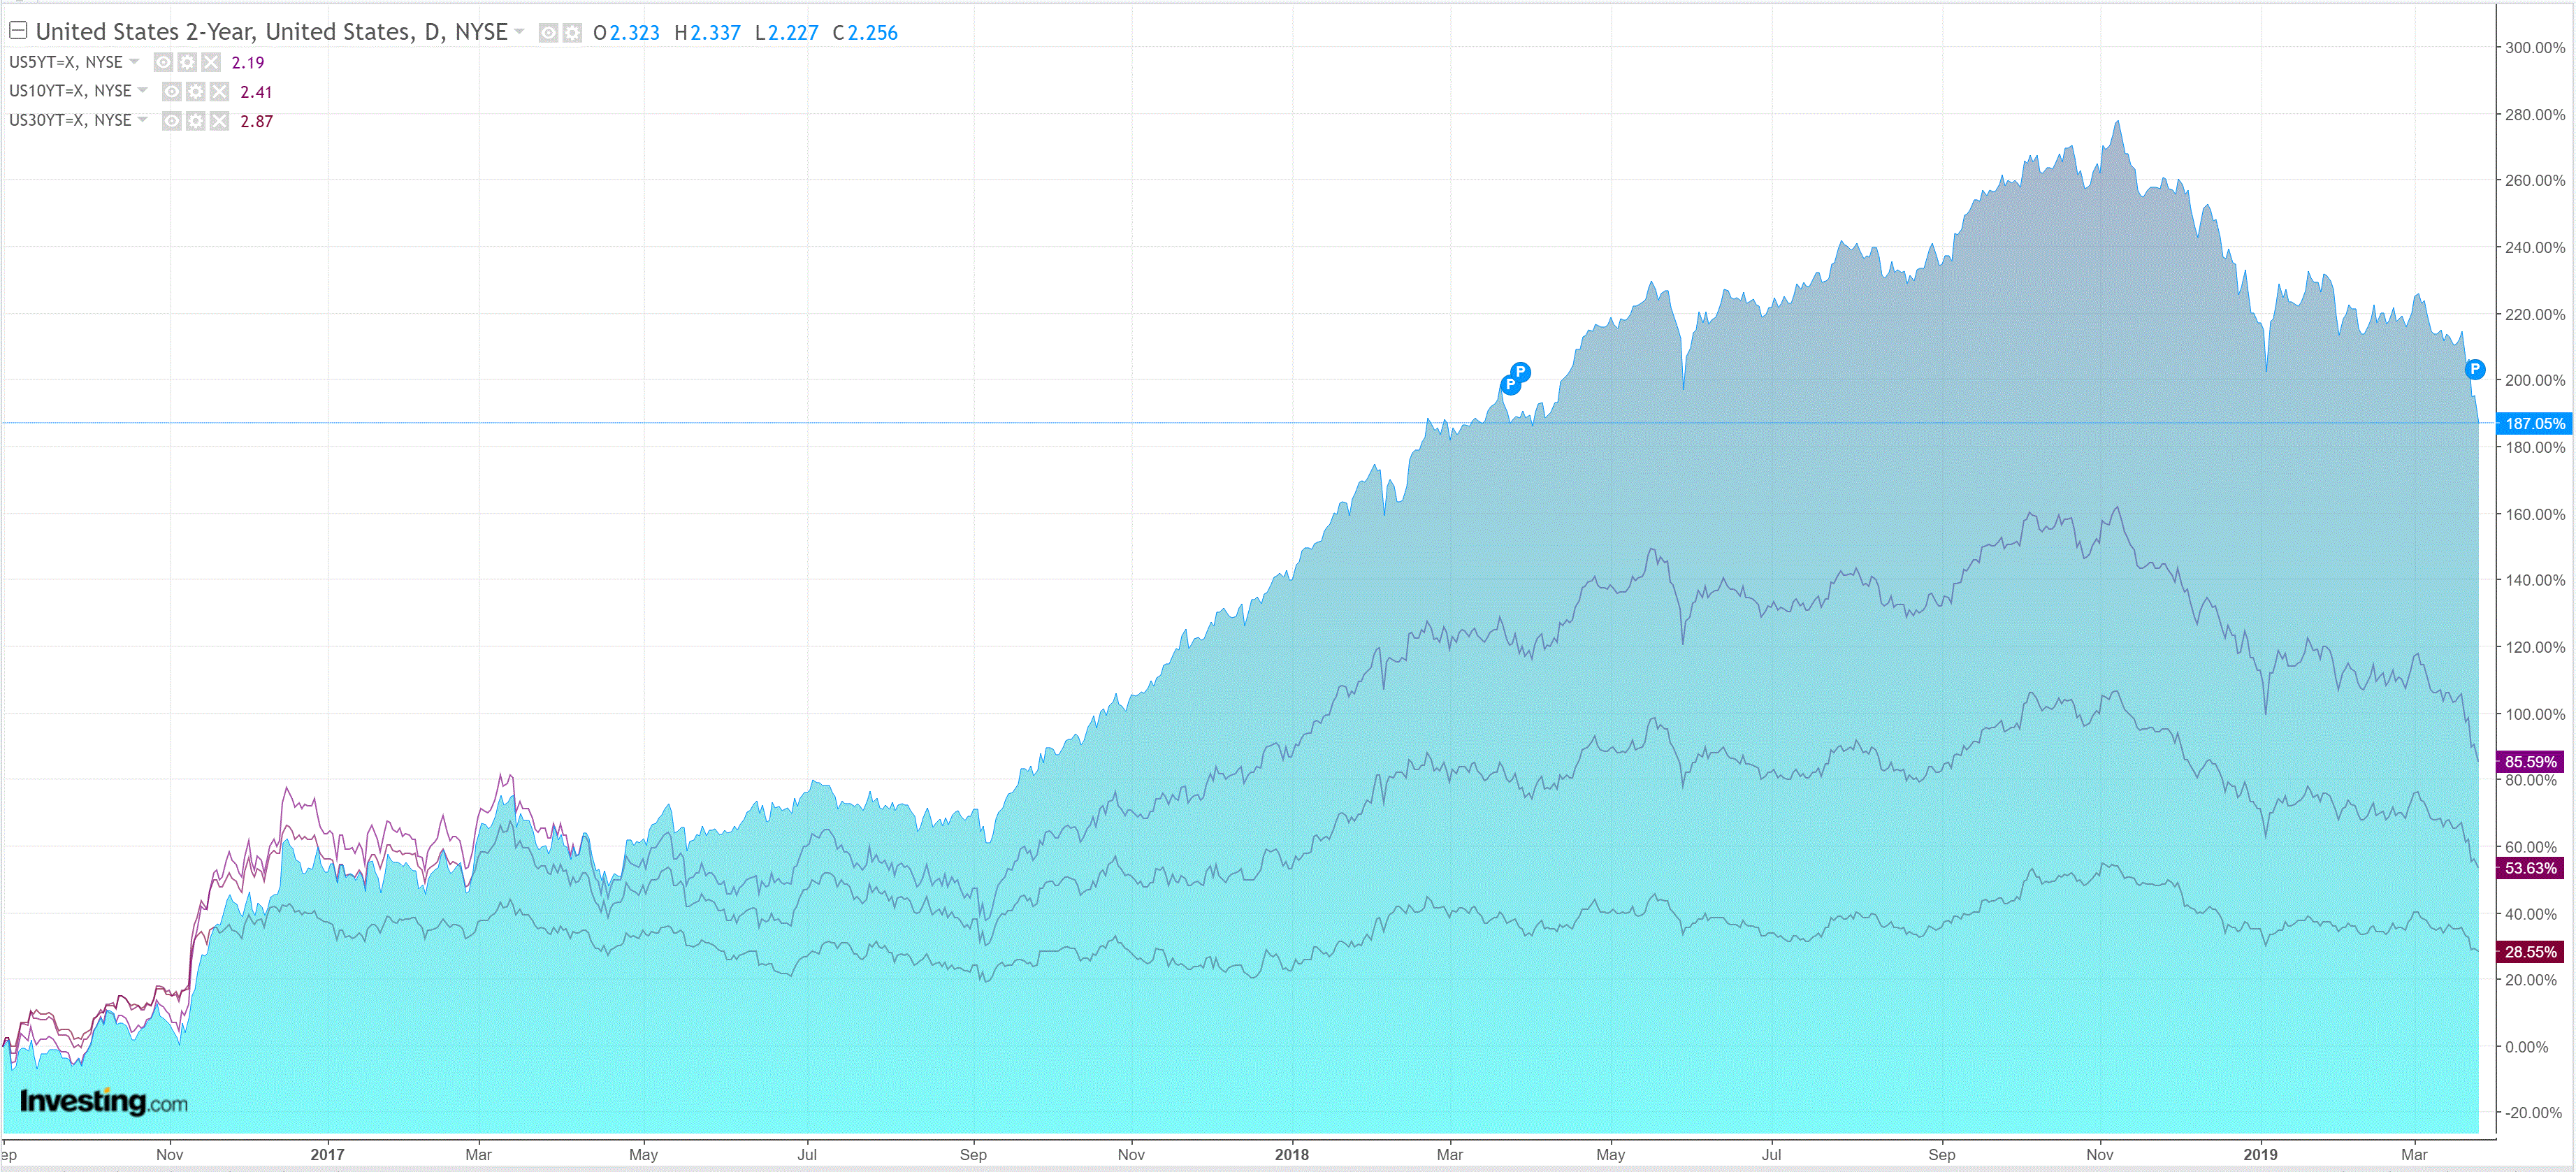Remove the US5YT=X comparison series

[x=211, y=62]
